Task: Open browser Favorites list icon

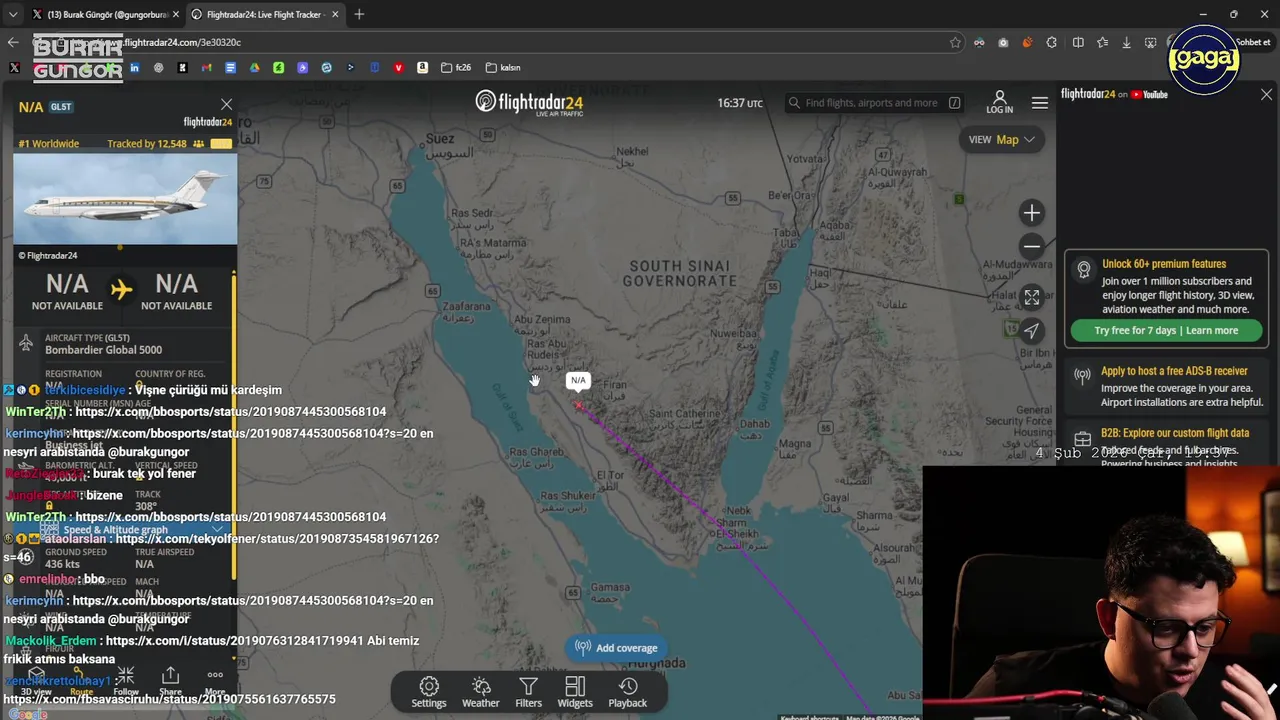Action: coord(1102,42)
